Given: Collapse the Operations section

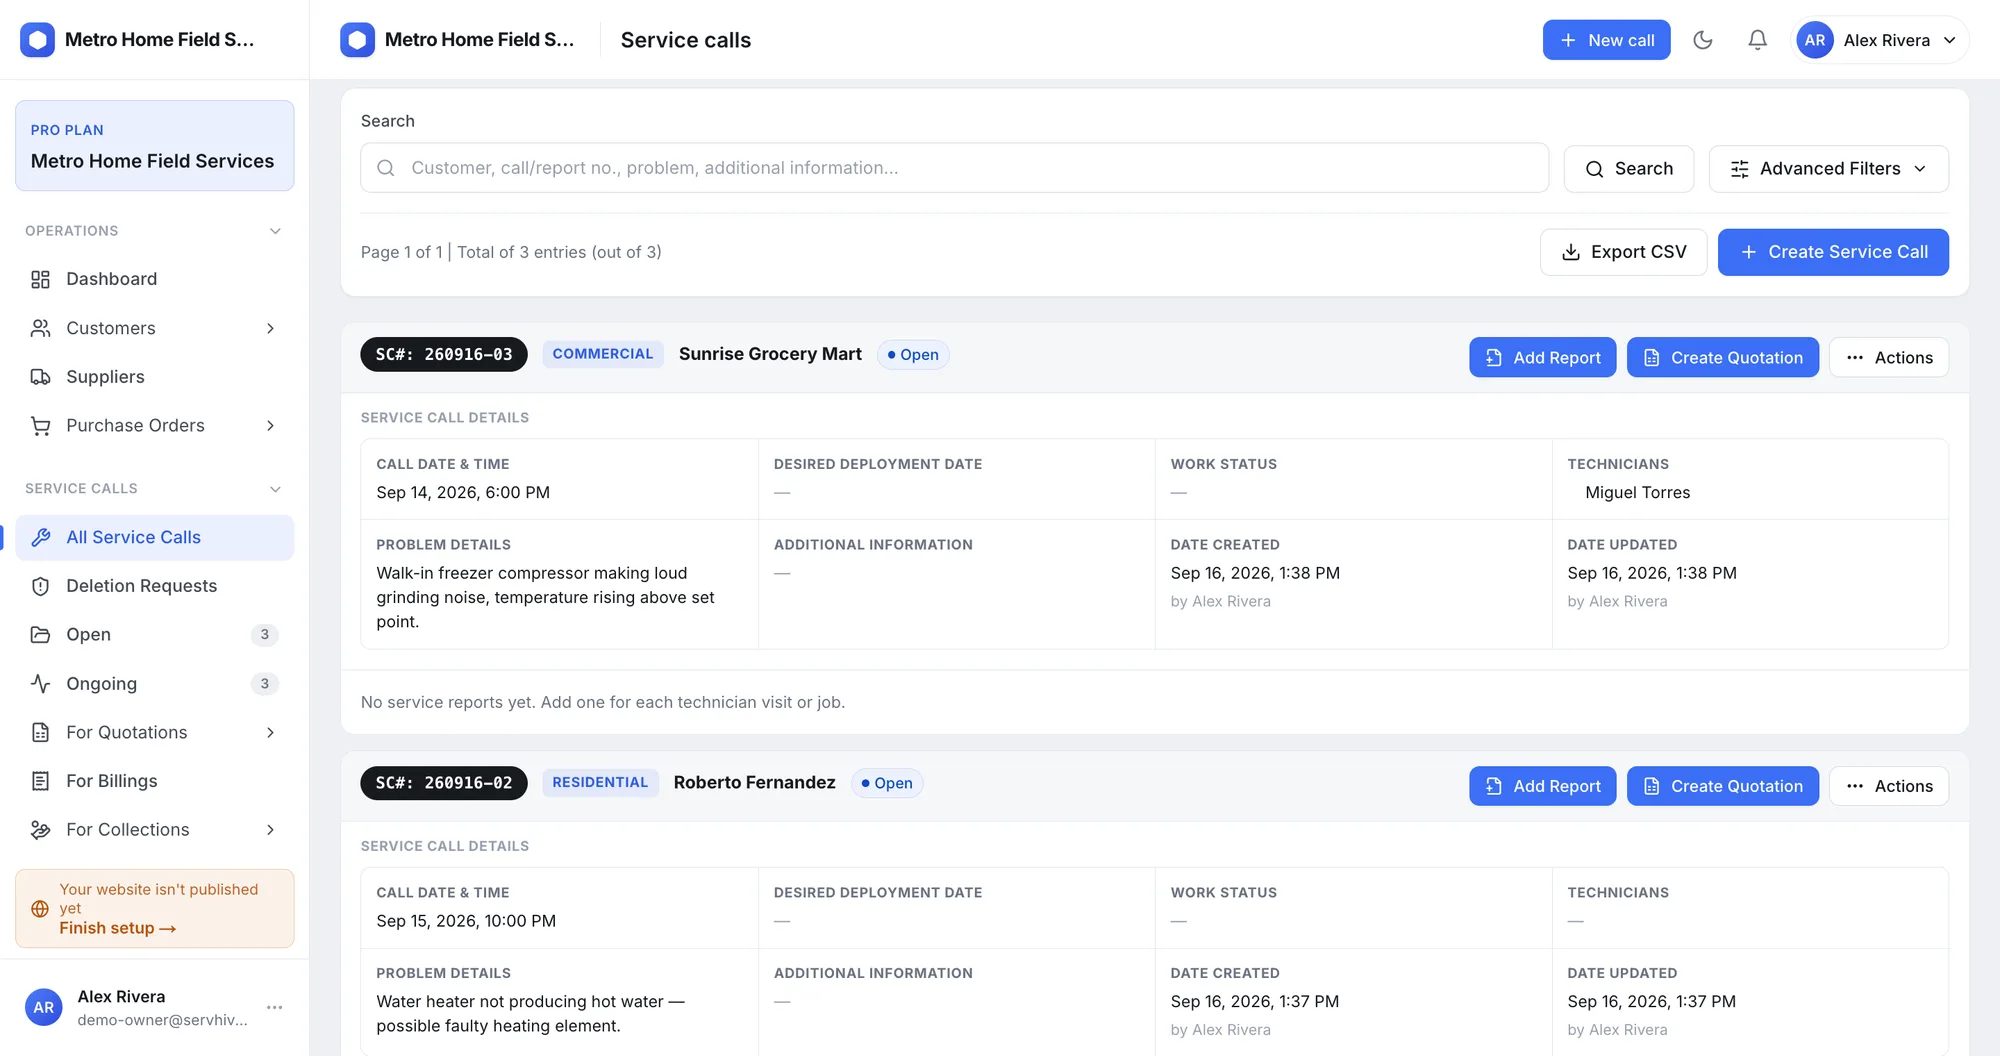Looking at the screenshot, I should (275, 231).
